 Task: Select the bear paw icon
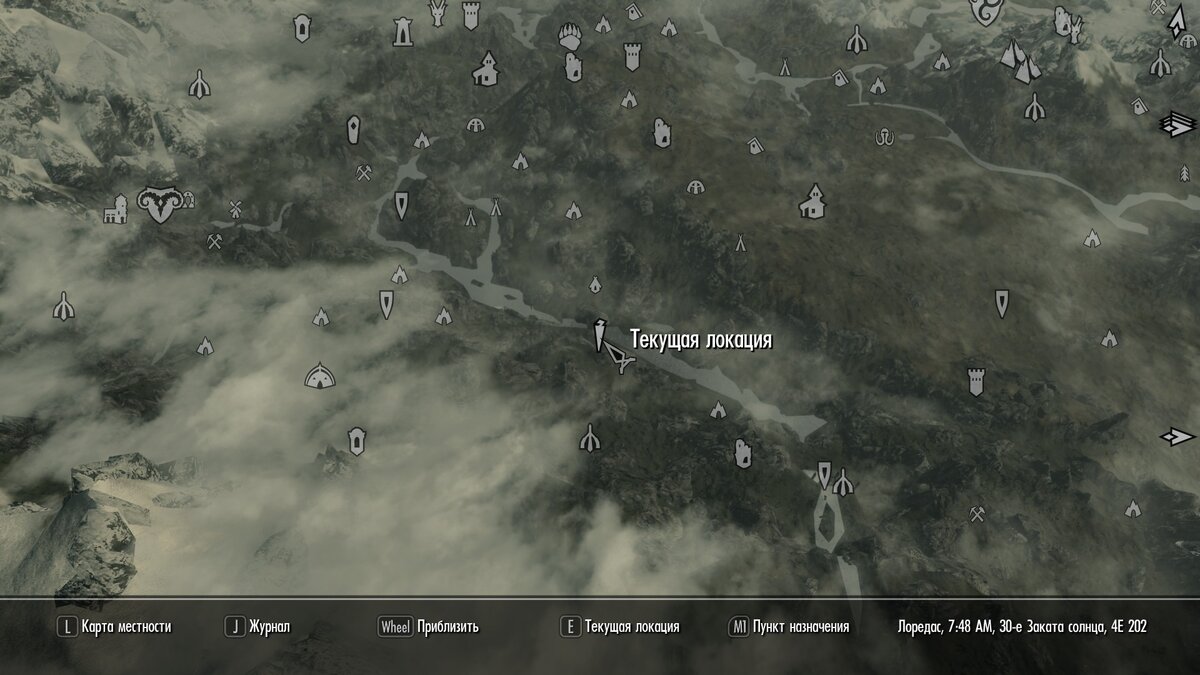tap(570, 36)
